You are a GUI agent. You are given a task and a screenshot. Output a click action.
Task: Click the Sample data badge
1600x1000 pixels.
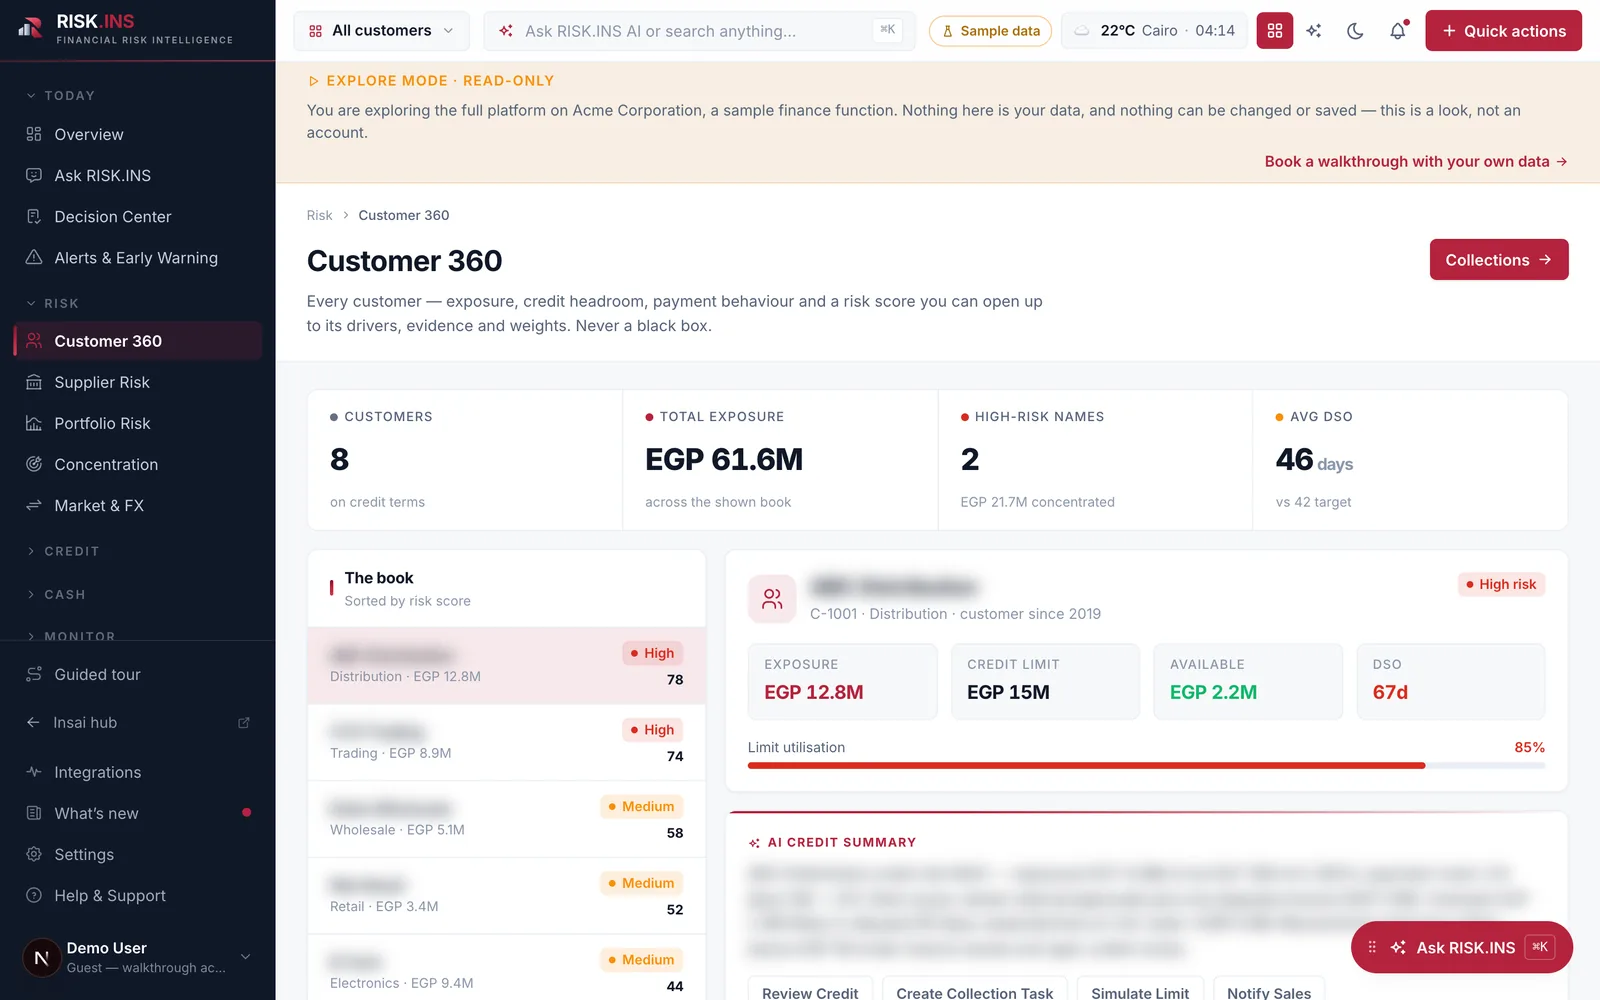click(990, 31)
